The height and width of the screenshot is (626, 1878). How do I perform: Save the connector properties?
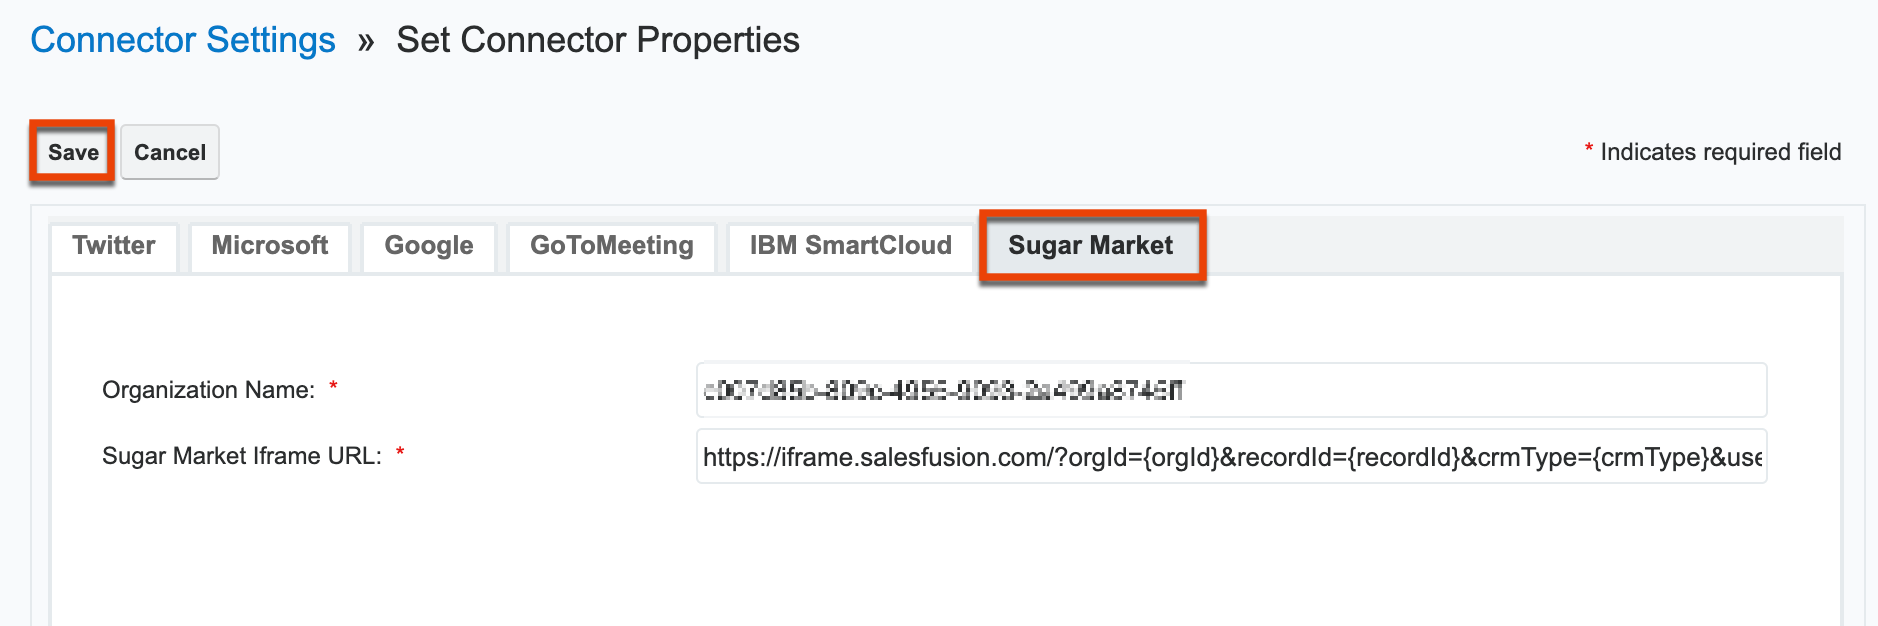(73, 152)
